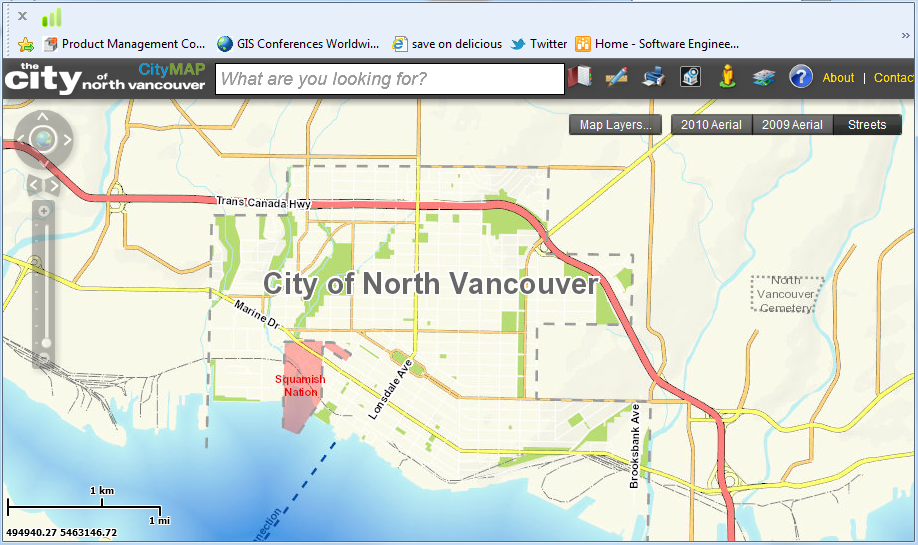Click the coordinates readout 494940.27 5463146.72
Screen dimensions: 918x545
coord(61,533)
